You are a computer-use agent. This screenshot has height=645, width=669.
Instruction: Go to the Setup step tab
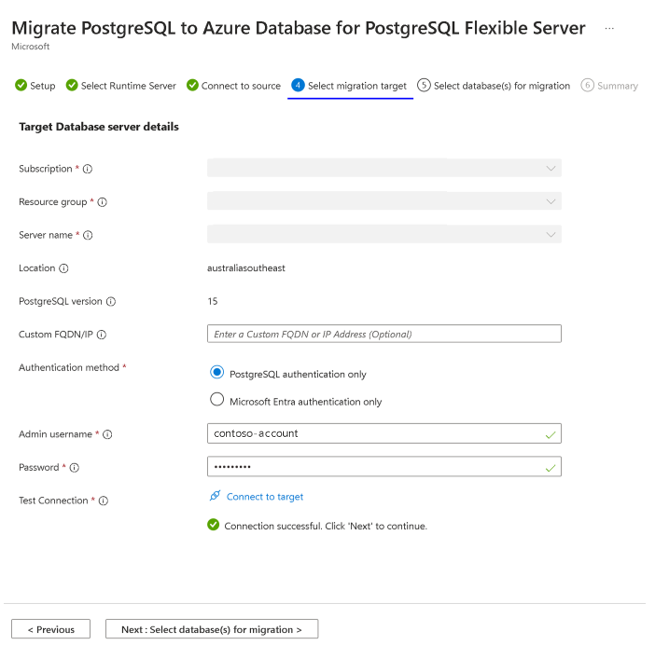pyautogui.click(x=35, y=86)
